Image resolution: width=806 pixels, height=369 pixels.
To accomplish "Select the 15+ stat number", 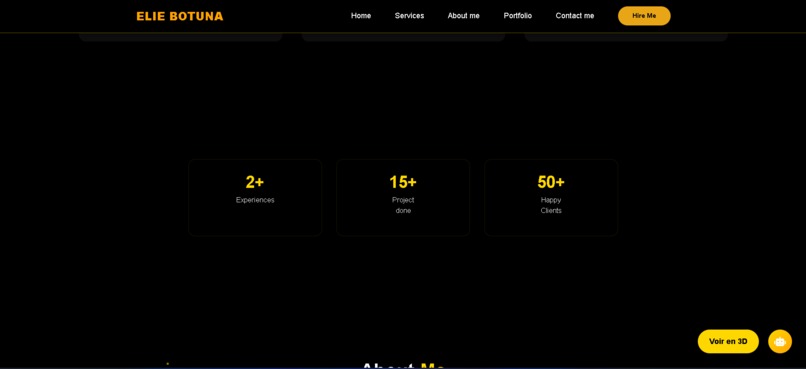I will point(403,182).
